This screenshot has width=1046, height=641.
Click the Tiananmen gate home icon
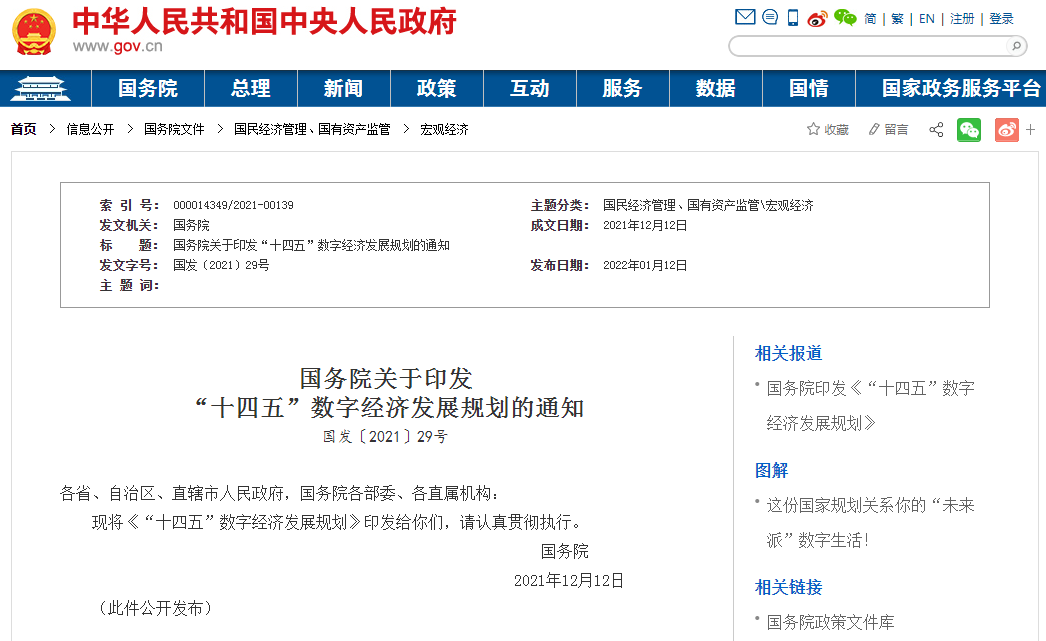pos(41,88)
